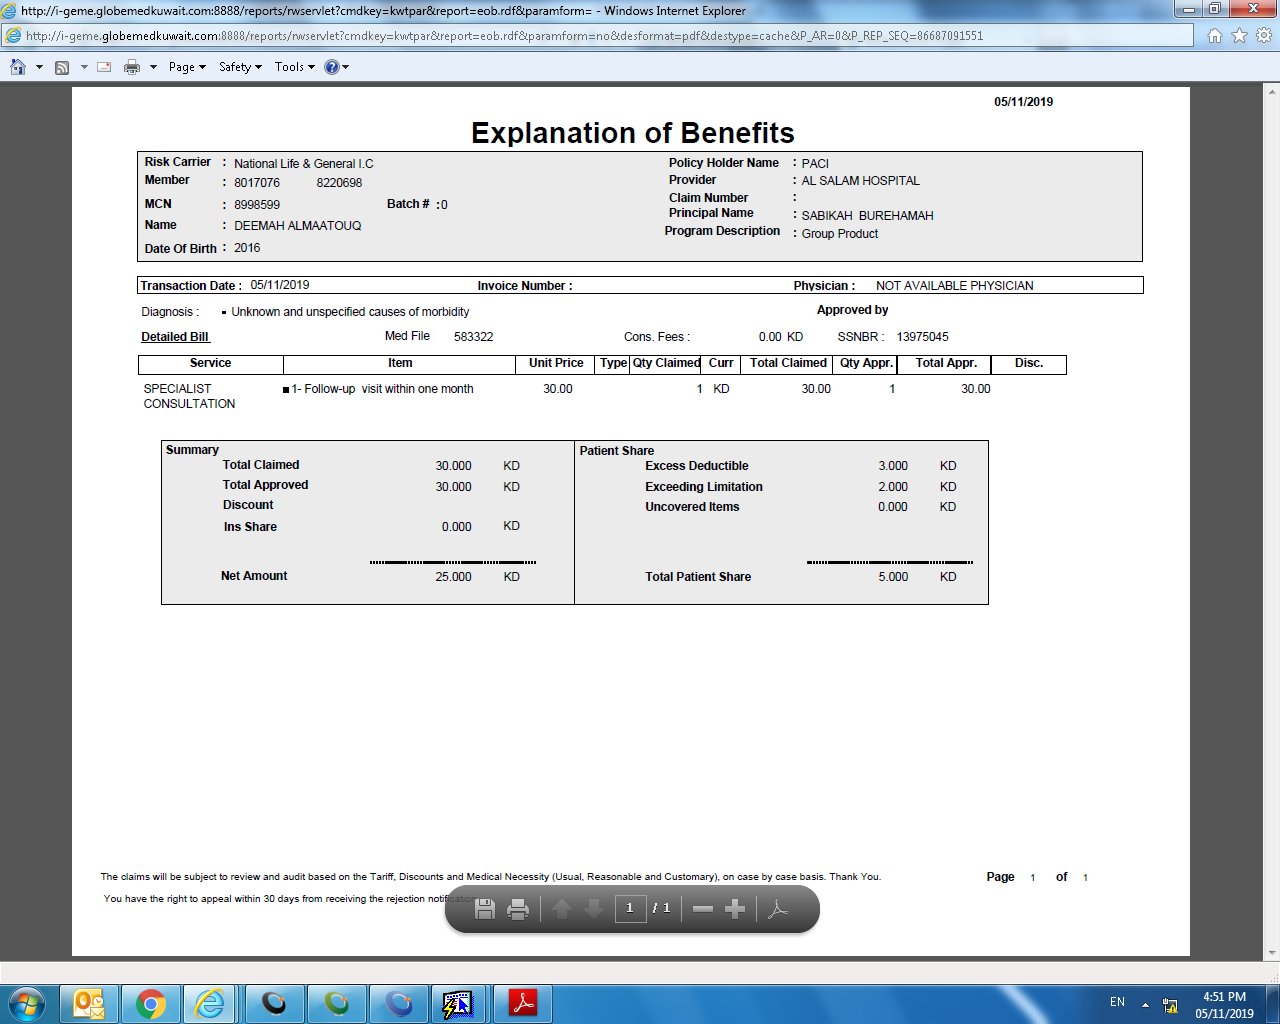The height and width of the screenshot is (1024, 1280).
Task: Show the Adobe Reader toolbar icon
Action: [x=778, y=909]
